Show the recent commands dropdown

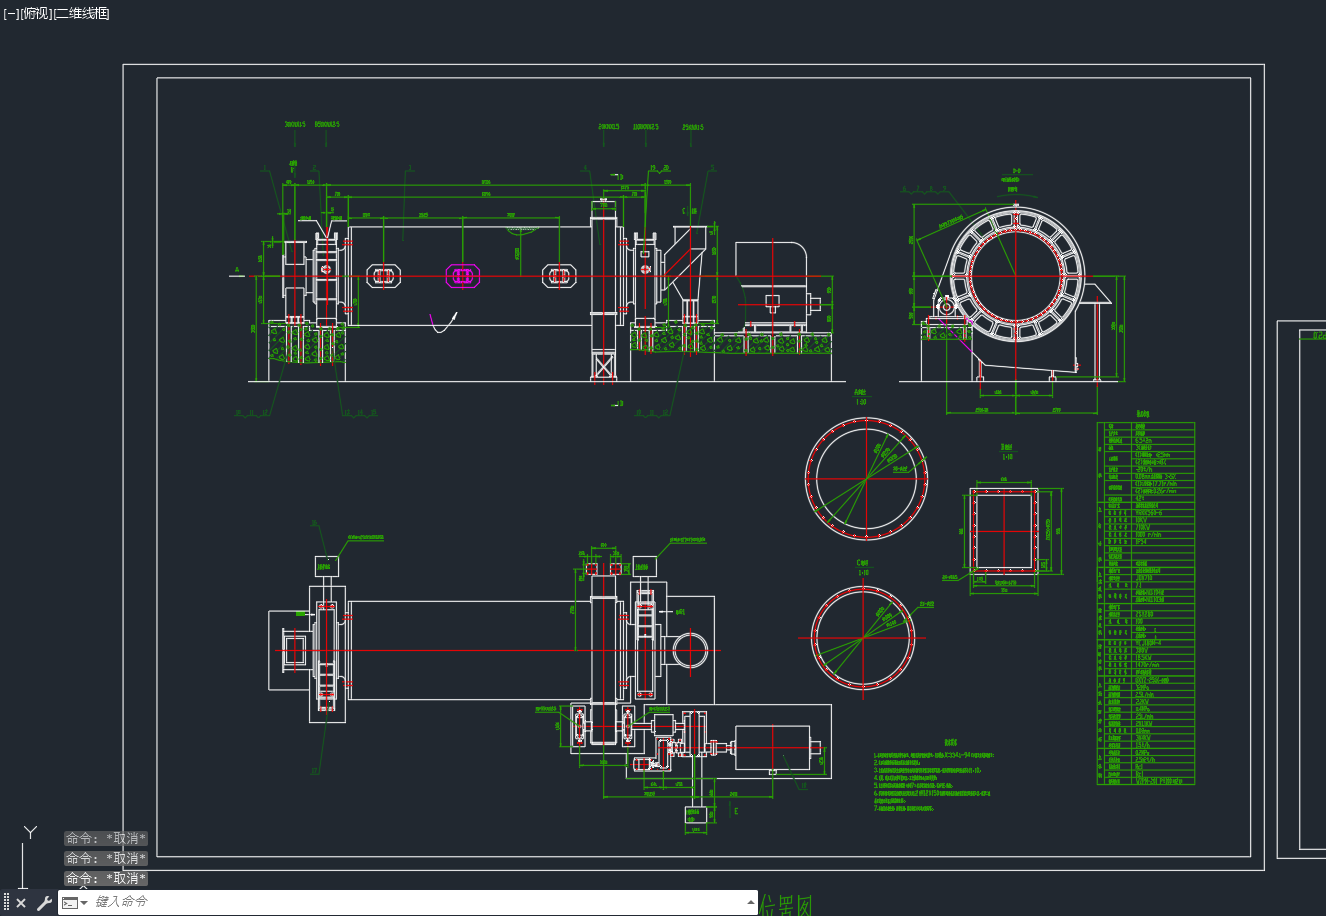(x=75, y=903)
